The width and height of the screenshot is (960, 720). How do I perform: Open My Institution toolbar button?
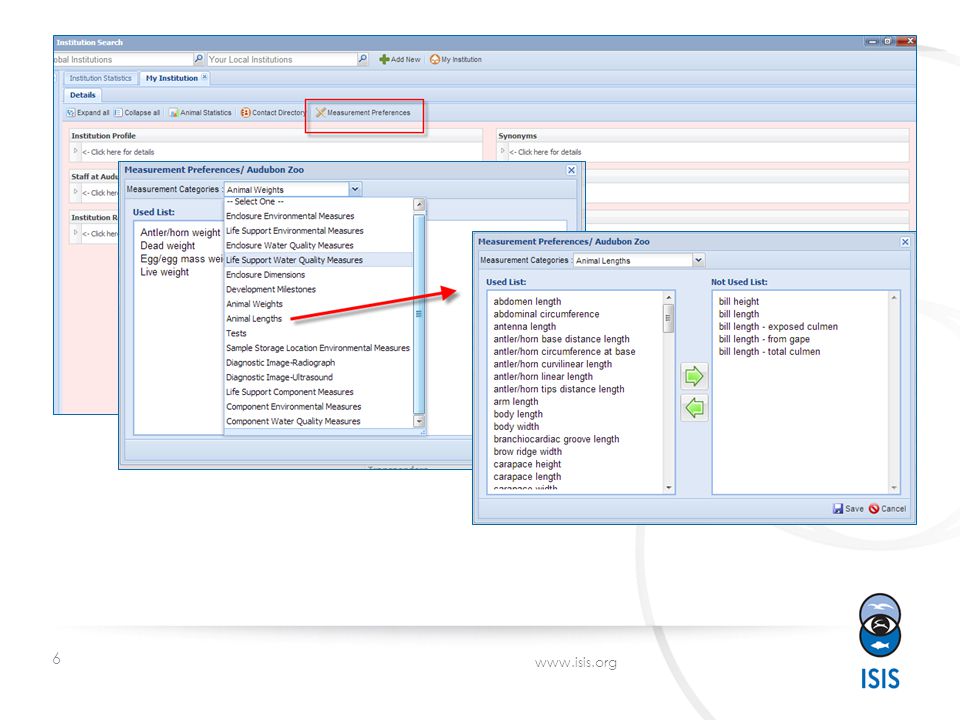[x=456, y=59]
